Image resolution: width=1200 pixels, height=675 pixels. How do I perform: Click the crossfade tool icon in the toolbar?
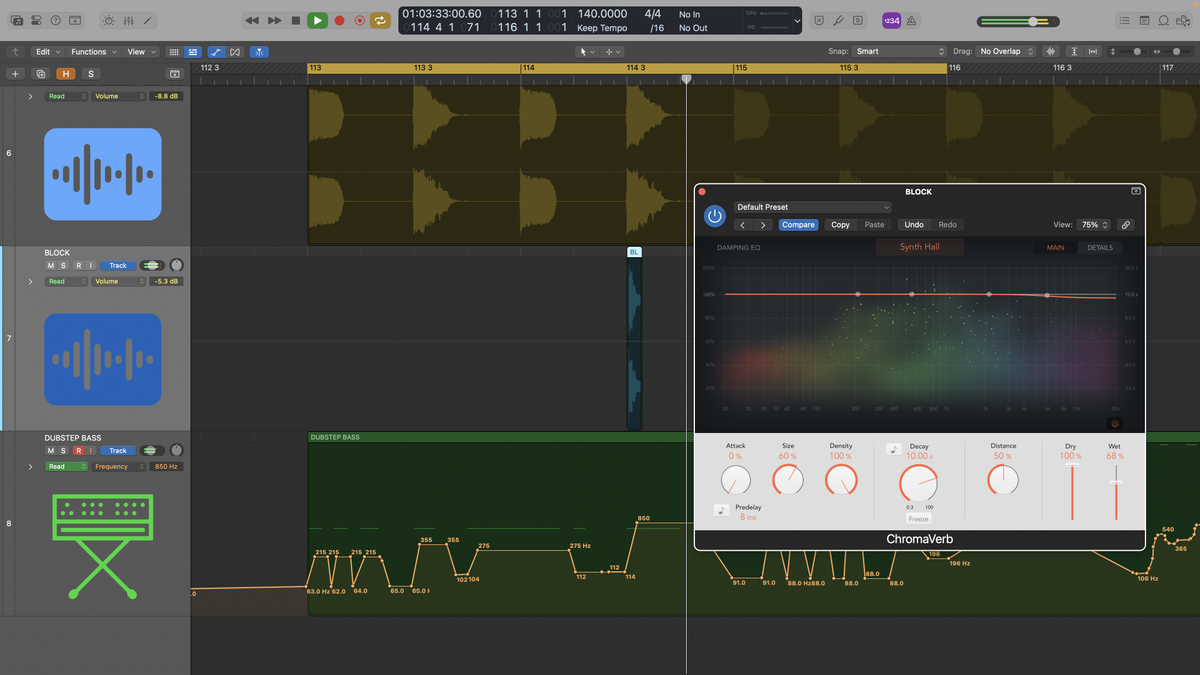click(x=234, y=51)
